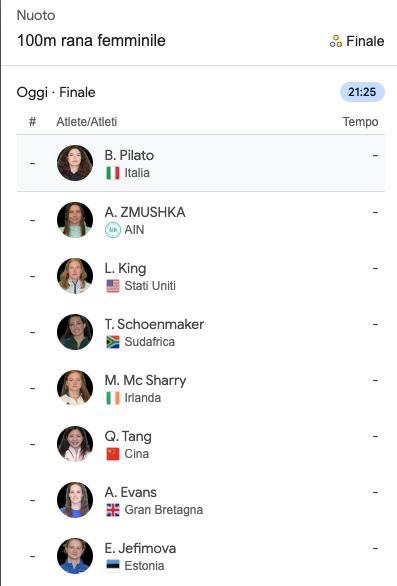Open M. Mc Sharry athlete name

pos(145,380)
